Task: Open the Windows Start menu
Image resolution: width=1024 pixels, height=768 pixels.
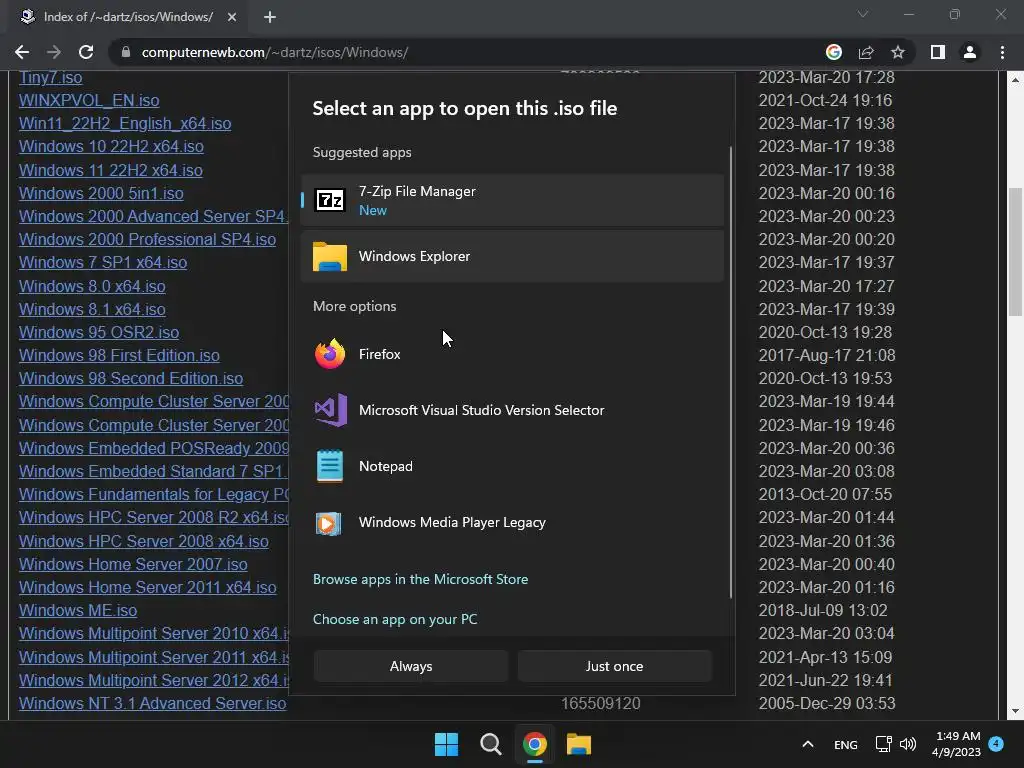Action: point(447,744)
